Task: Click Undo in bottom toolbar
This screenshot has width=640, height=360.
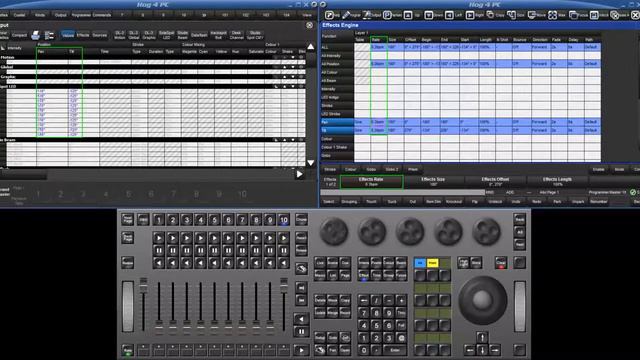Action: [516, 202]
